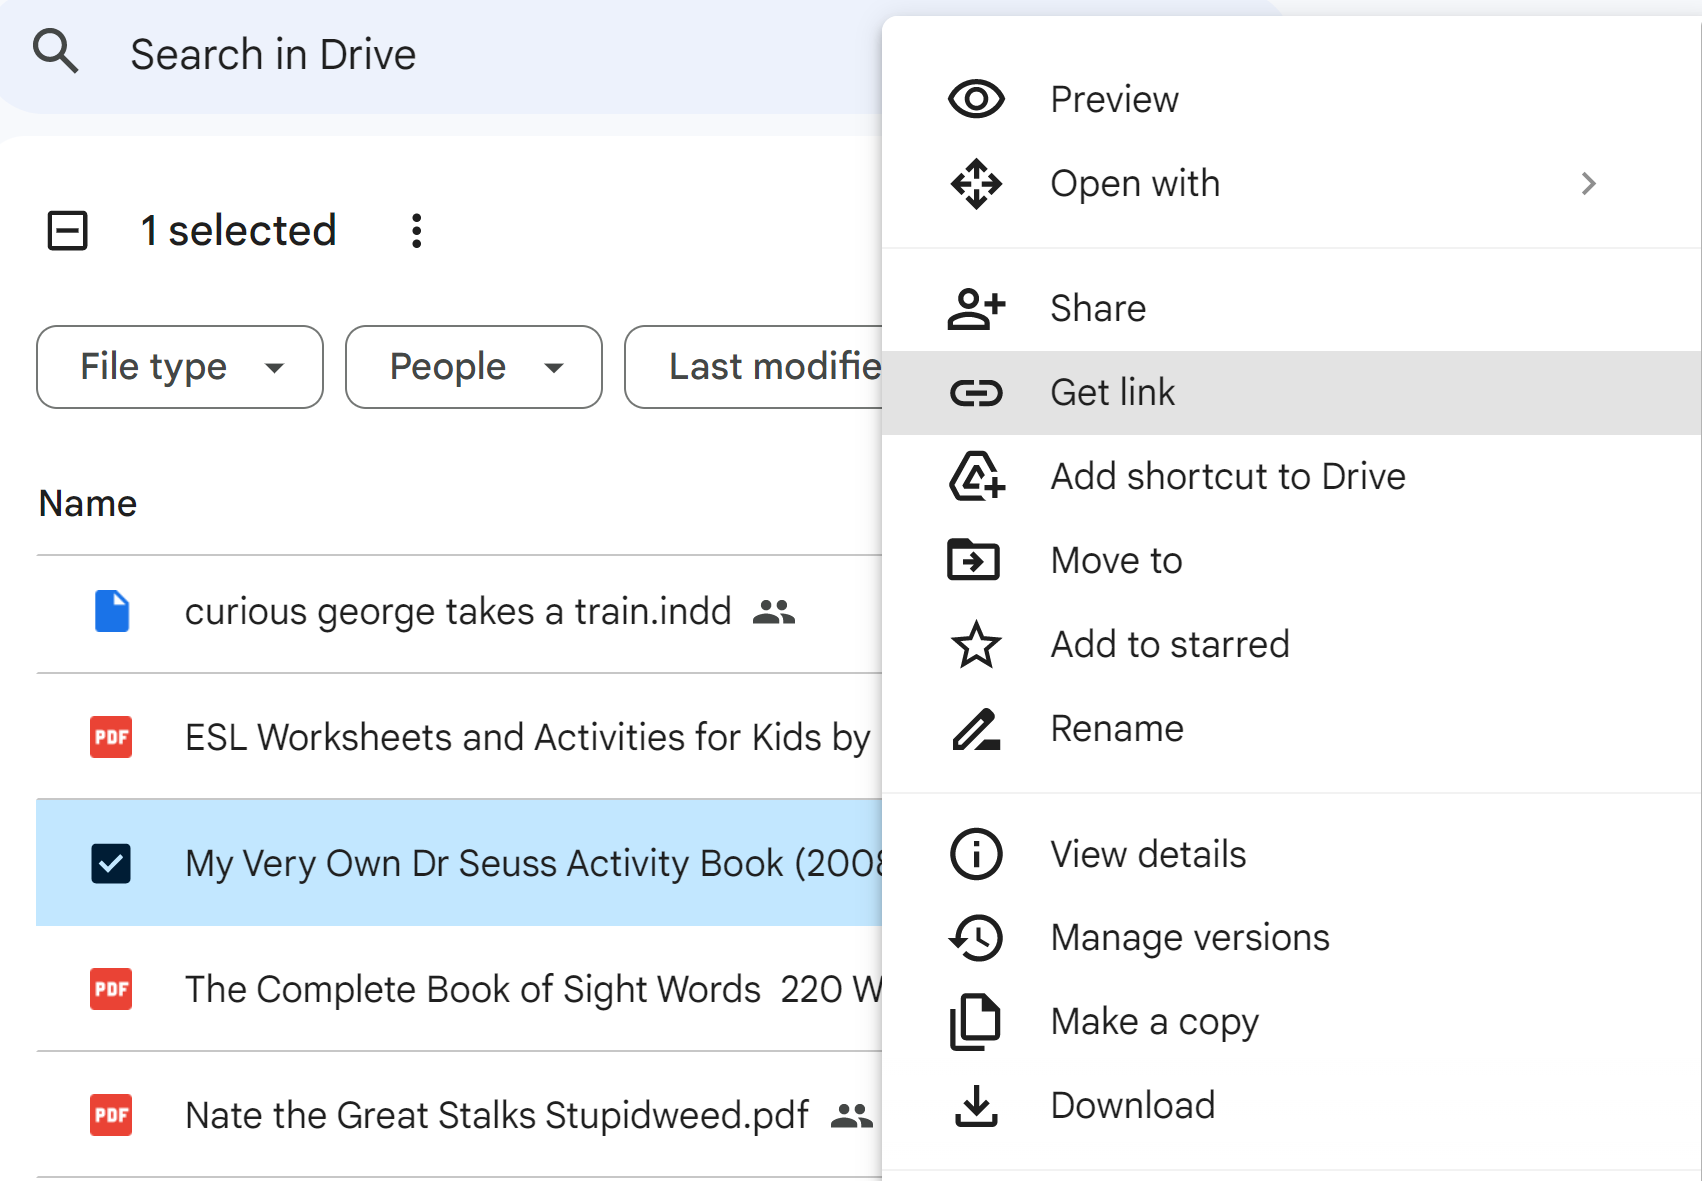
Task: Click the shared people icon beside curious george file
Action: click(x=773, y=611)
